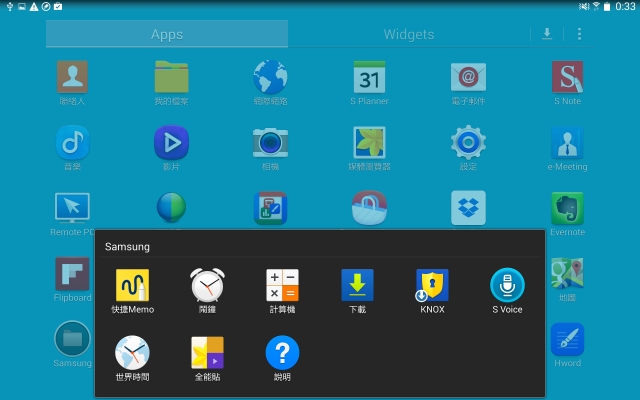640x400 pixels.
Task: Open the blue-green globe app
Action: pyautogui.click(x=171, y=208)
